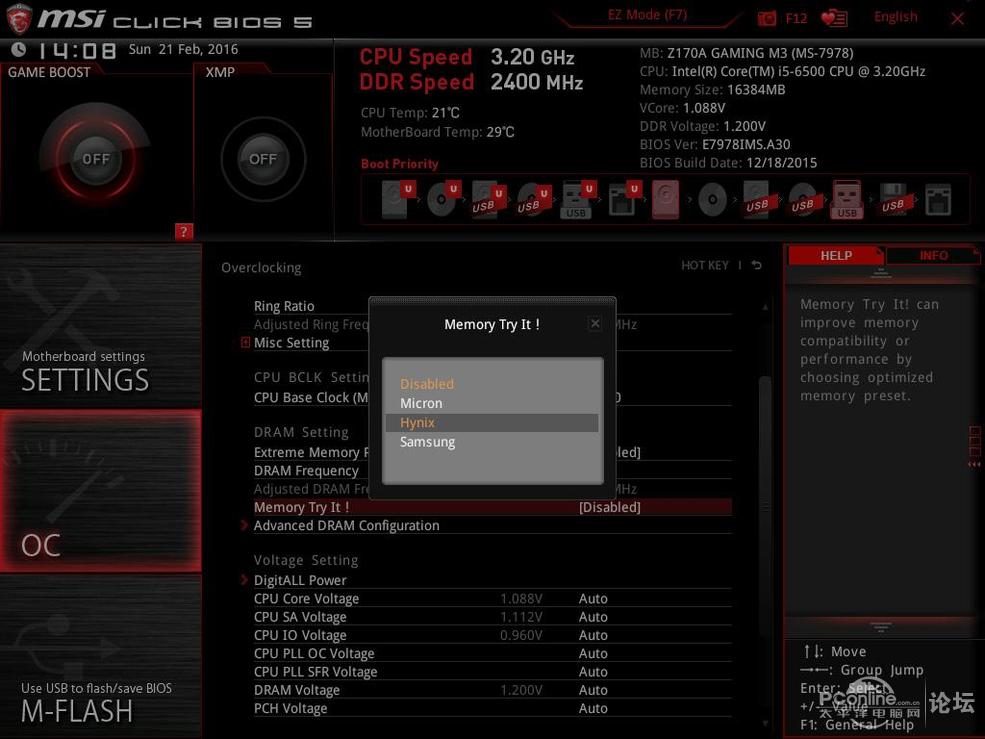This screenshot has width=985, height=739.
Task: Click 'MotherBoard Temp: 29°C' reading
Action: (x=437, y=132)
